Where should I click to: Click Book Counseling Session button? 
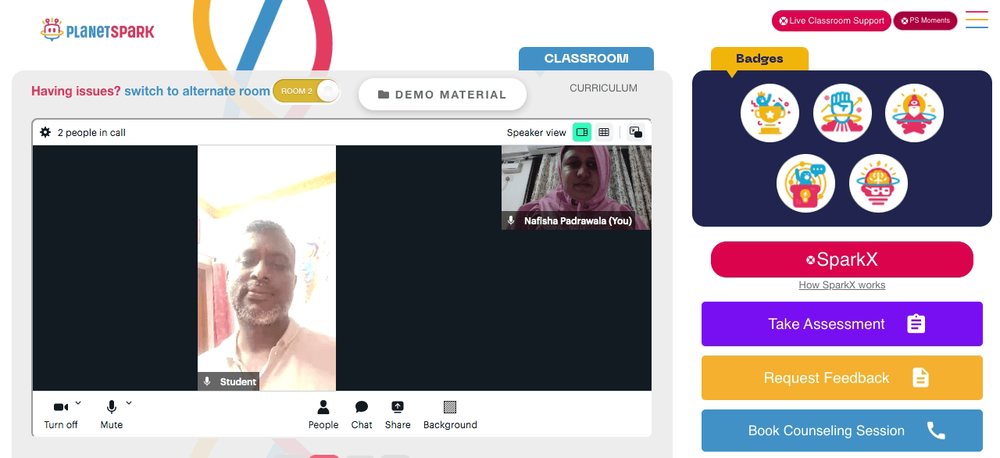click(x=842, y=431)
